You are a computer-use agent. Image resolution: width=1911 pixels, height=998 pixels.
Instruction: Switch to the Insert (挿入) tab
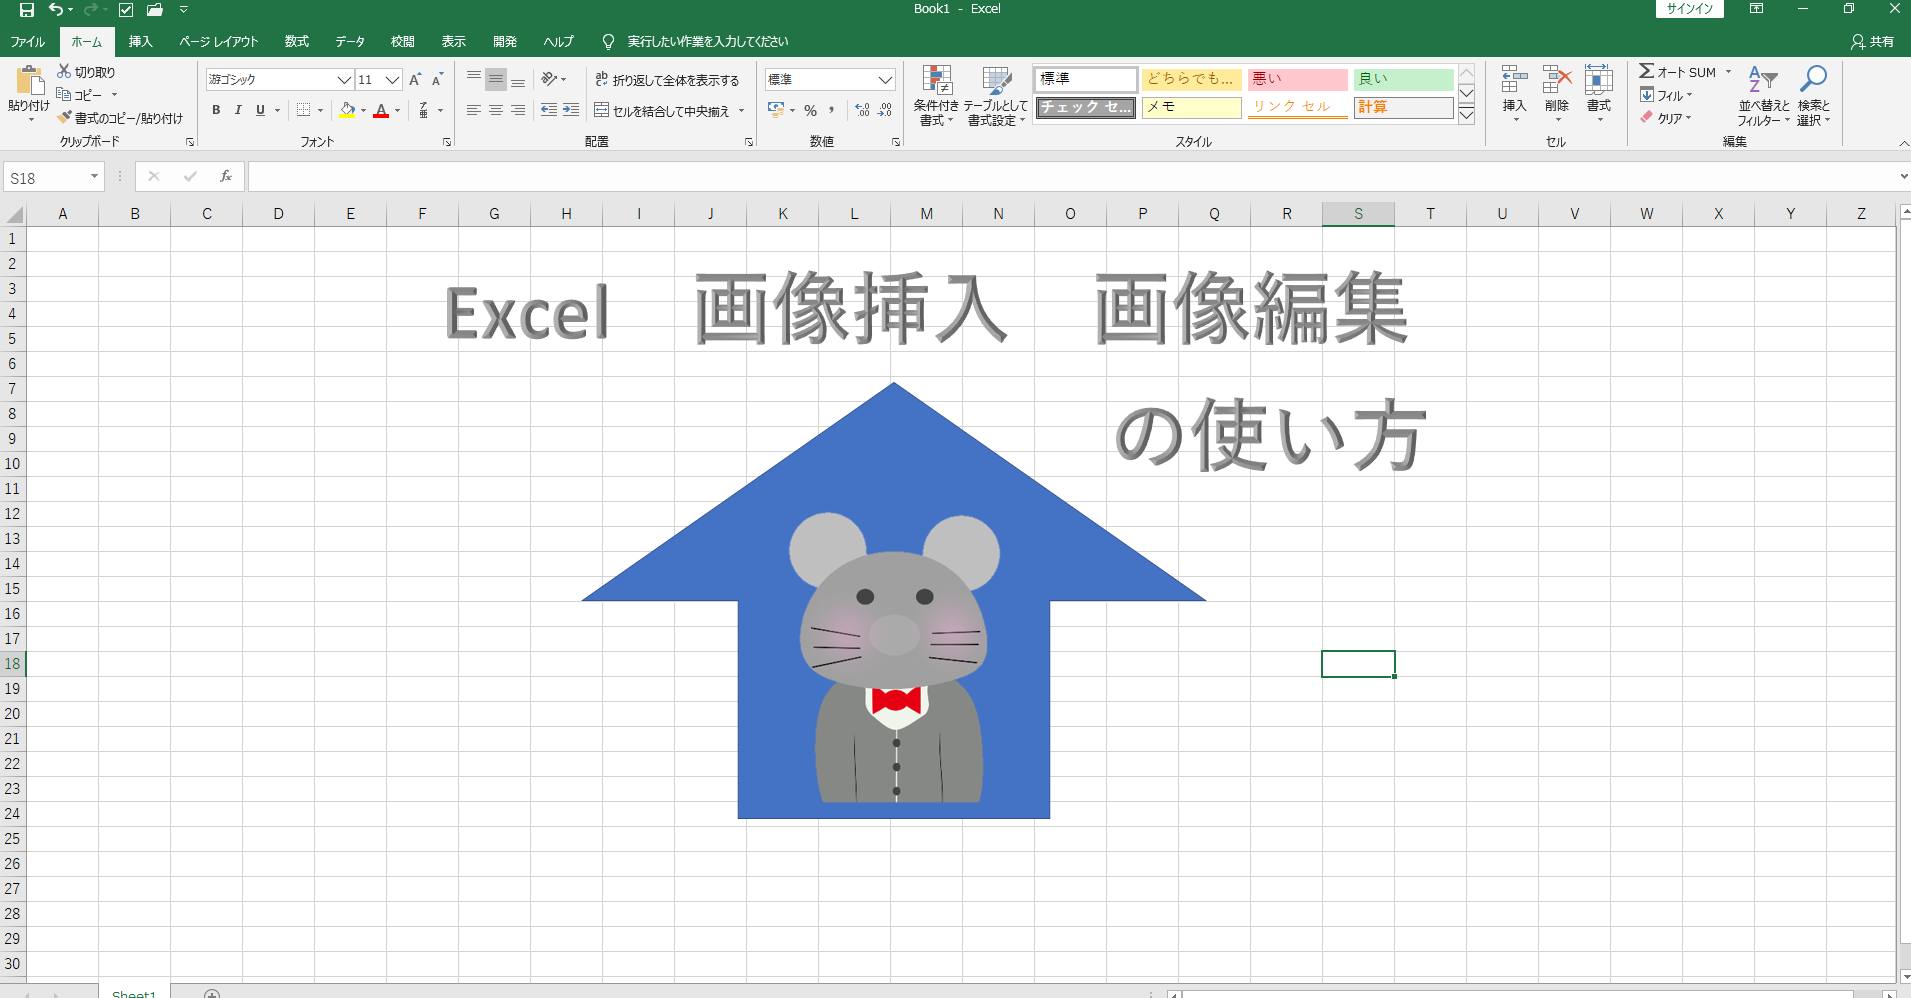[141, 42]
